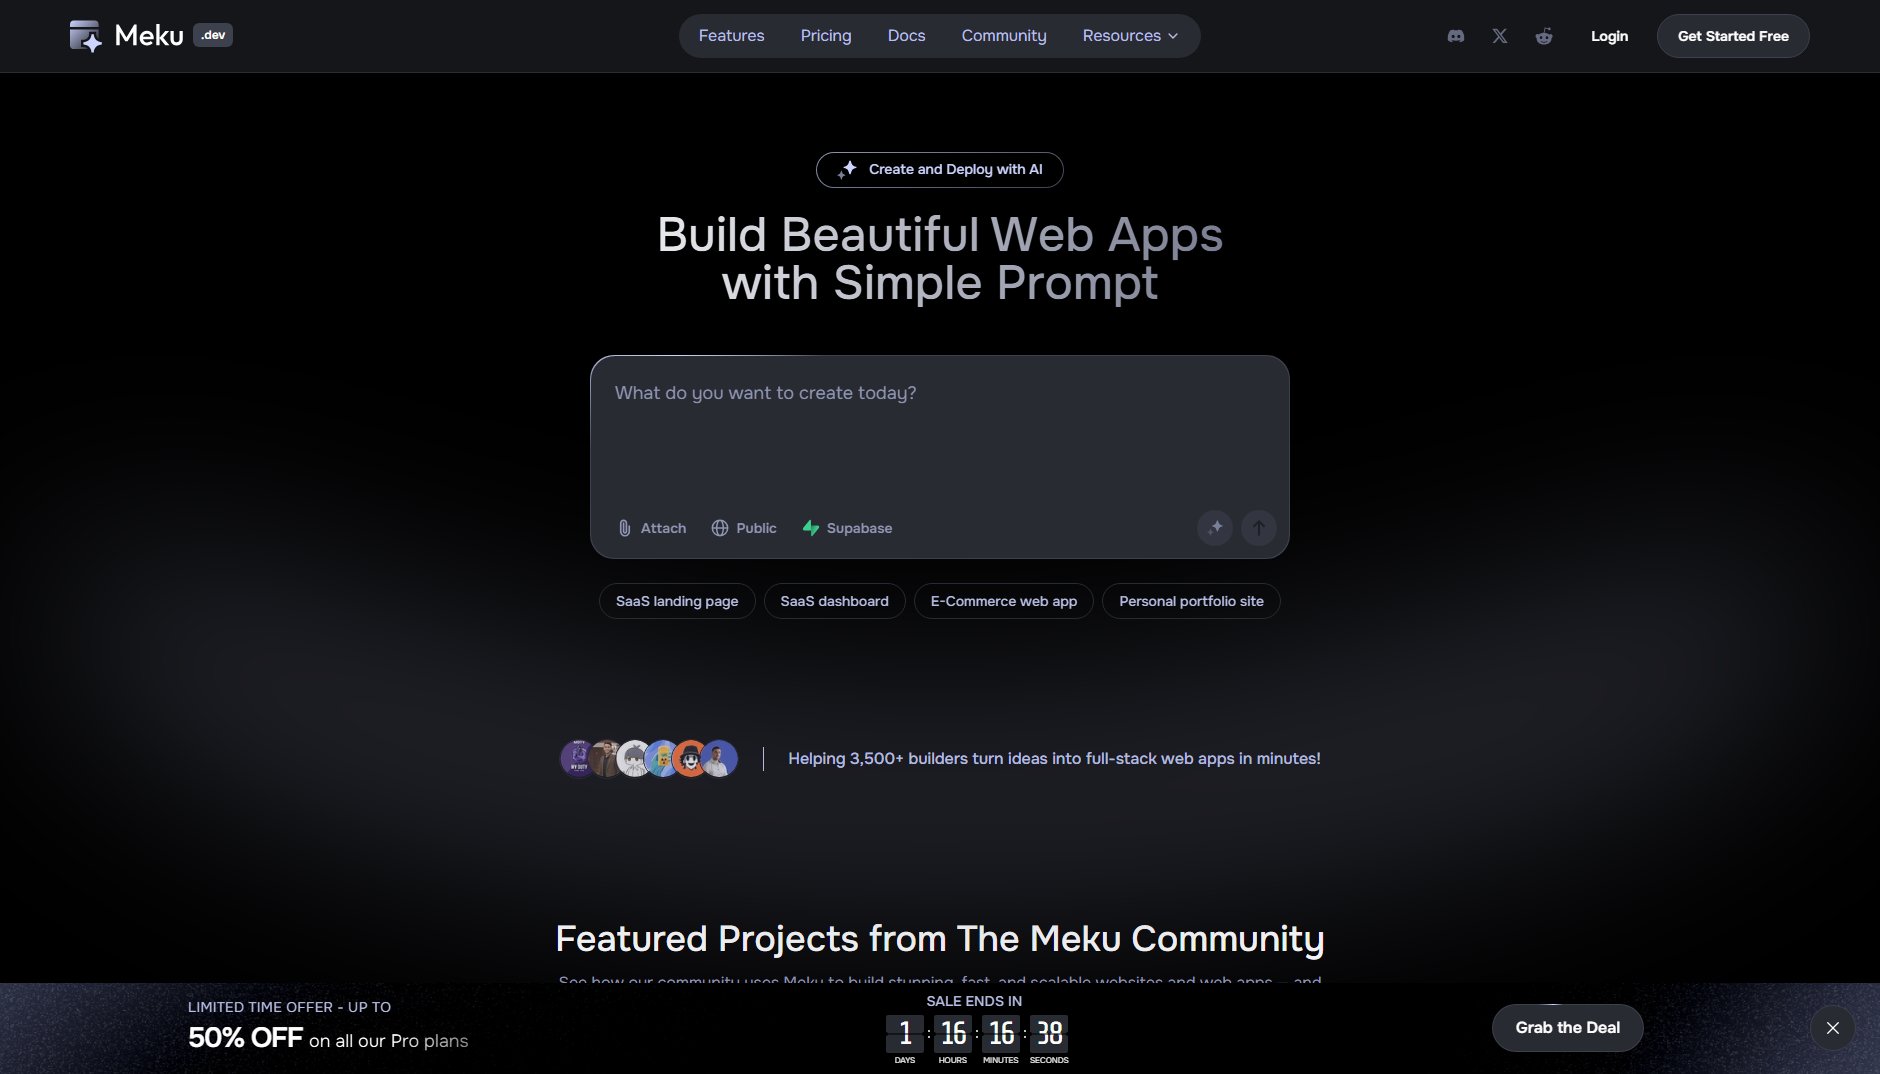Screen dimensions: 1880x1074
Task: Open the Features nav item
Action: [x=731, y=36]
